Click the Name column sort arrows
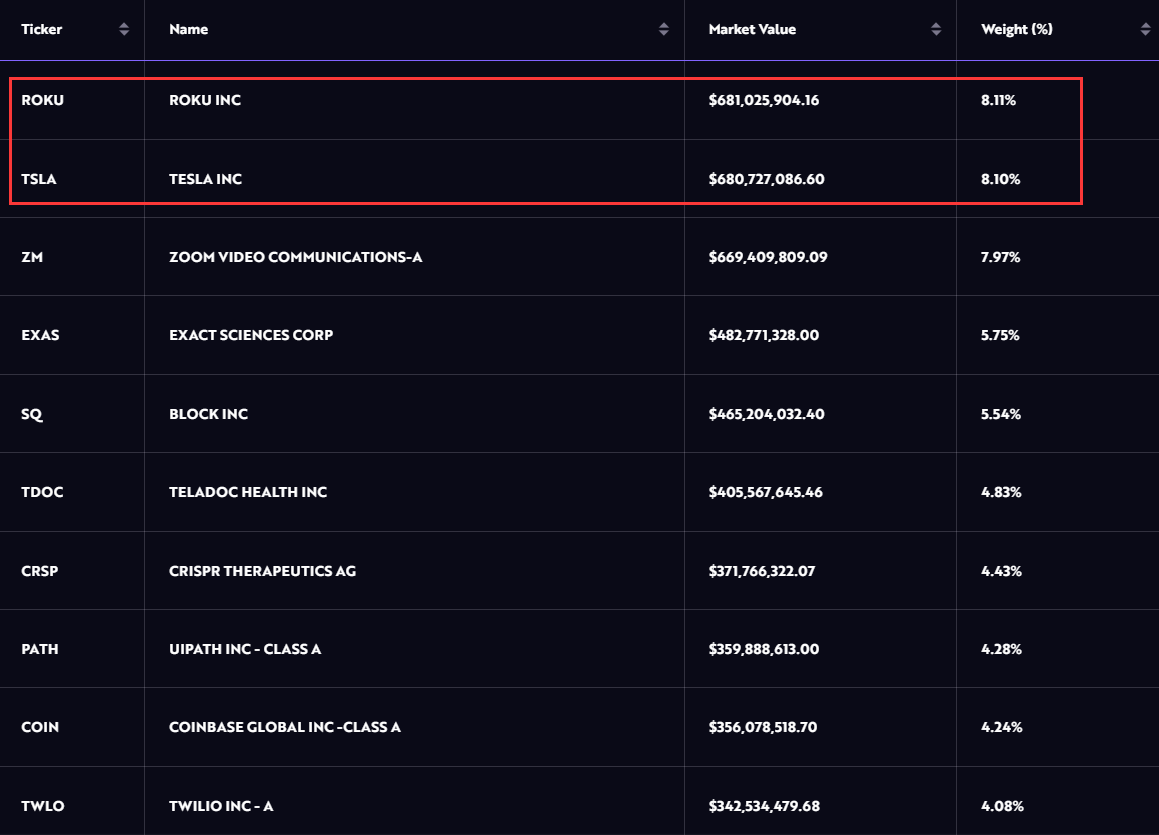The width and height of the screenshot is (1159, 835). pyautogui.click(x=664, y=30)
